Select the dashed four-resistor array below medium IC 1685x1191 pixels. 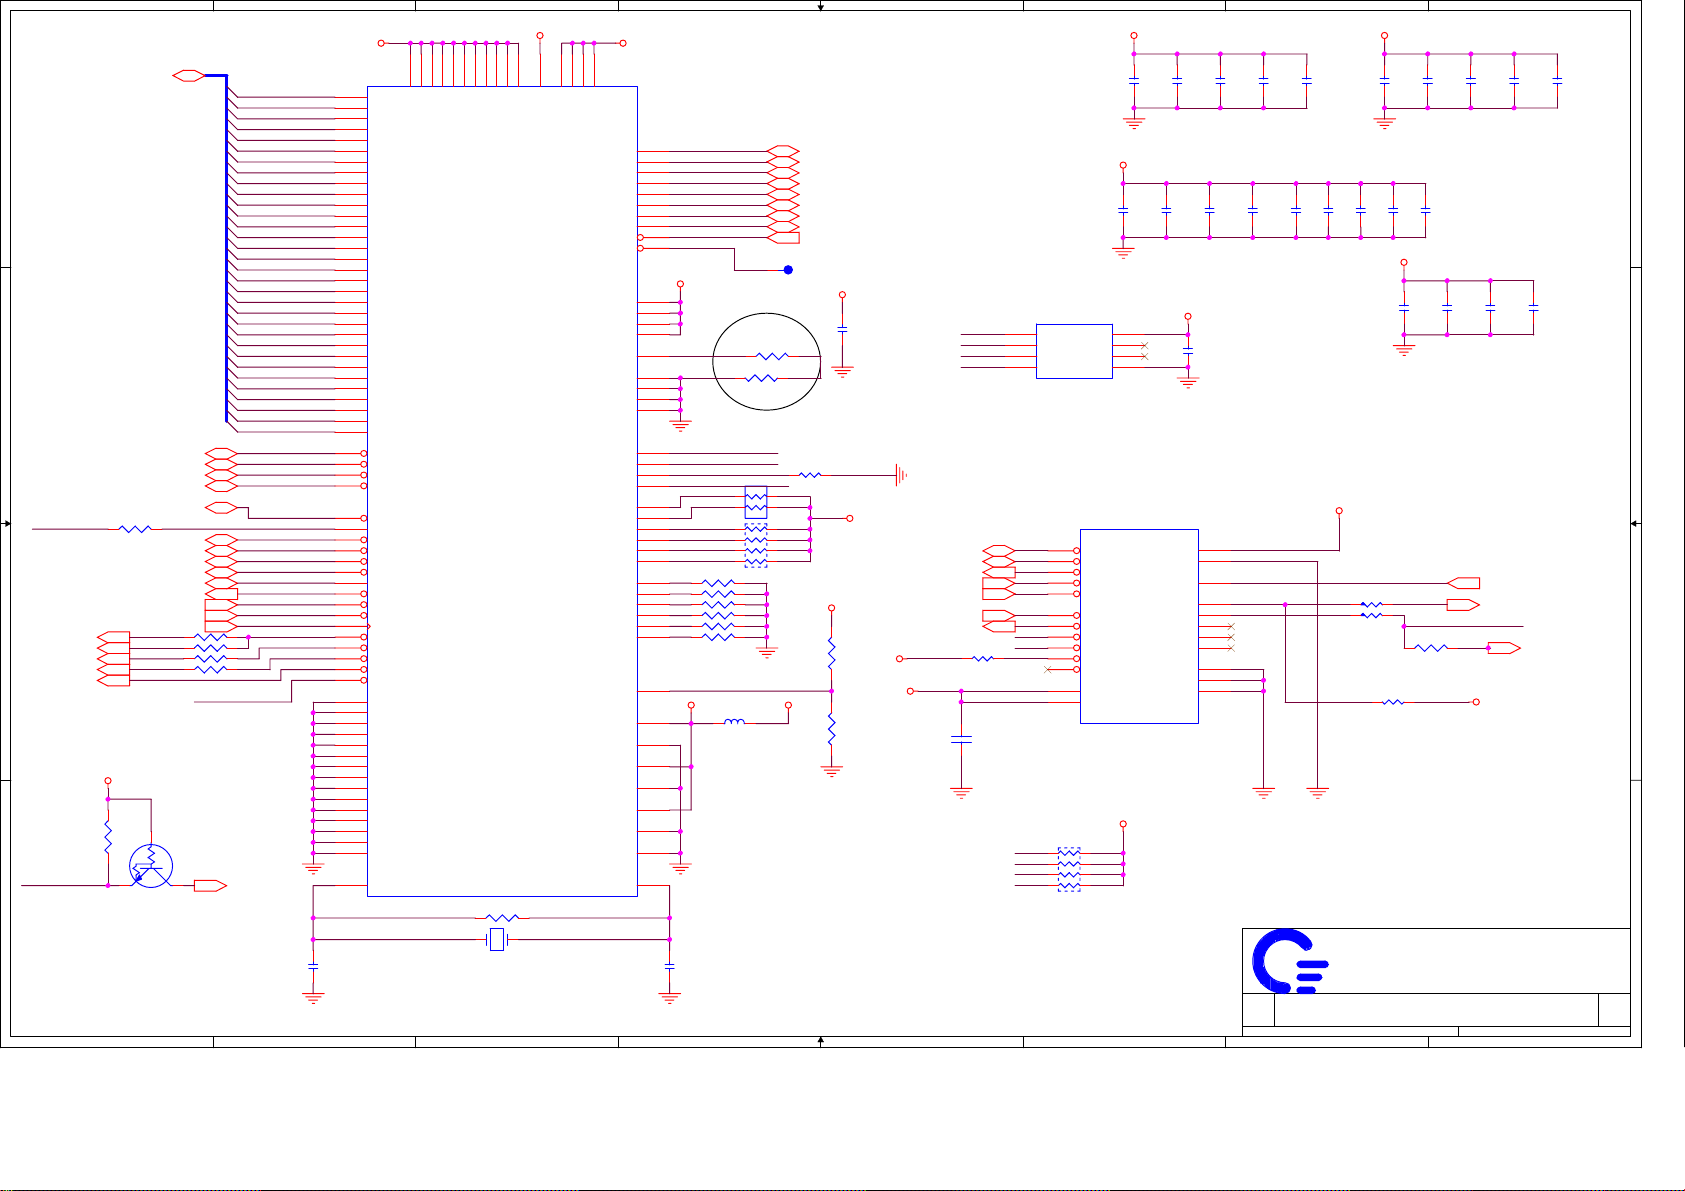[x=1069, y=870]
